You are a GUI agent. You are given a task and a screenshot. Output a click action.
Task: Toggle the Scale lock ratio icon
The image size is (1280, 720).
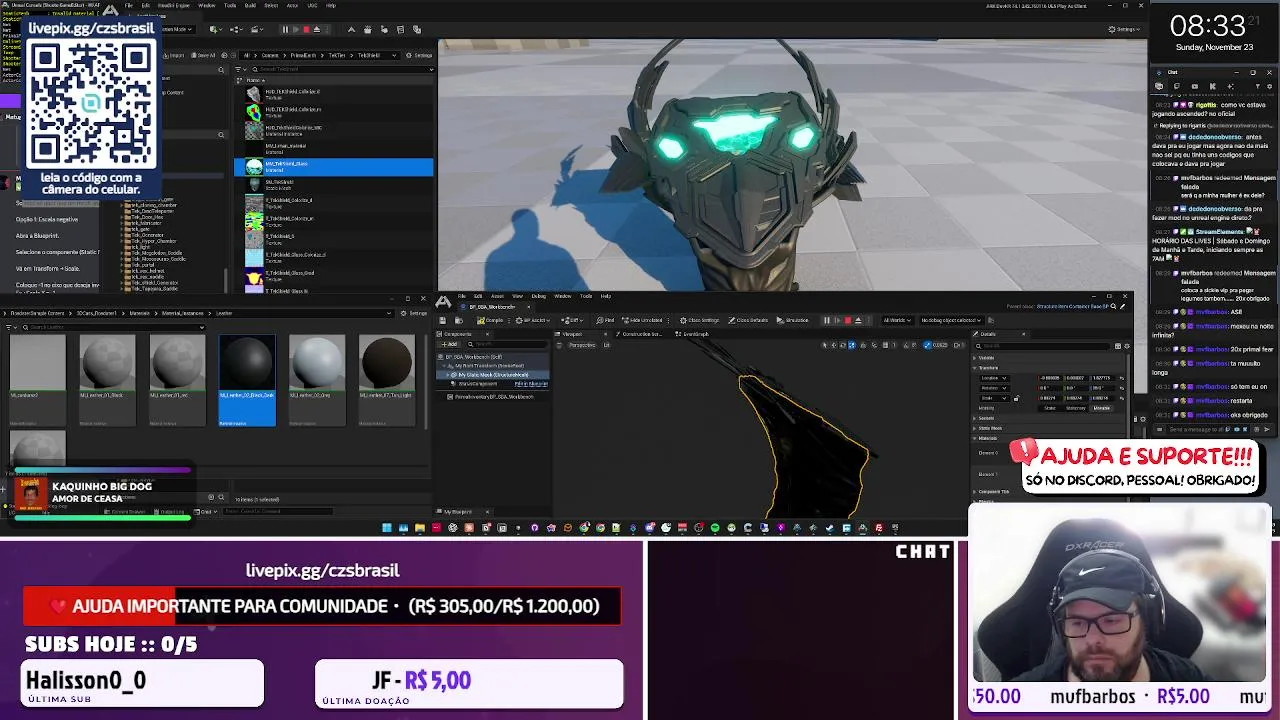(1016, 399)
